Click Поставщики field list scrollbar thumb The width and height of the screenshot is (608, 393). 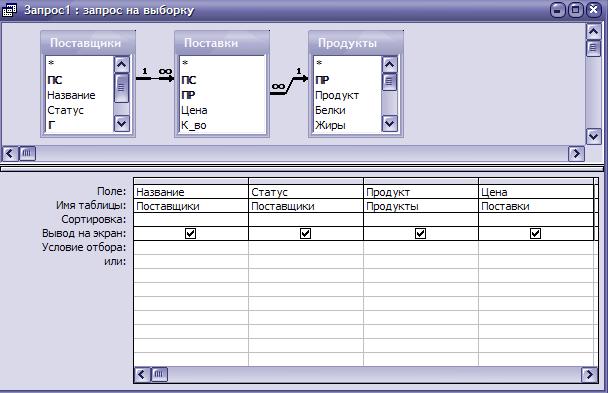[x=121, y=88]
